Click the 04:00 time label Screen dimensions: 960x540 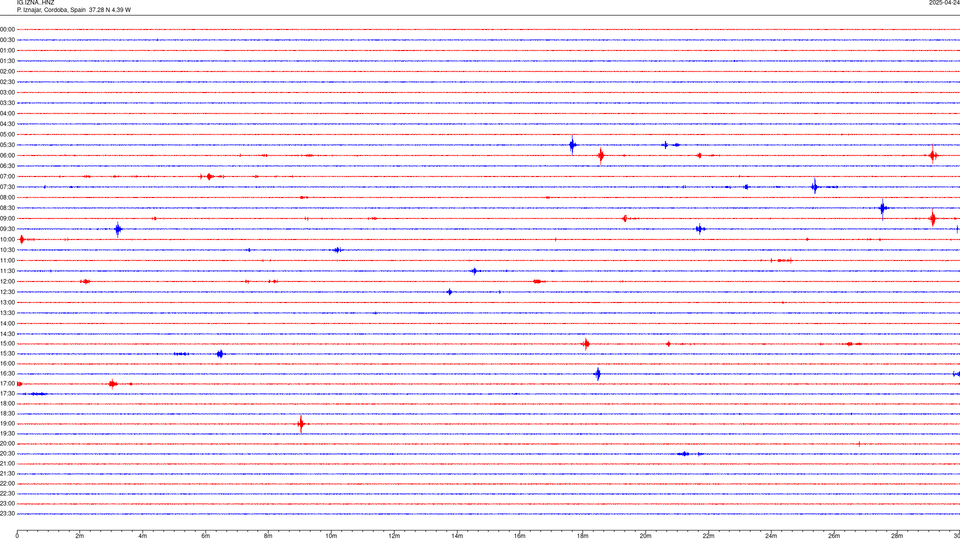(7, 113)
